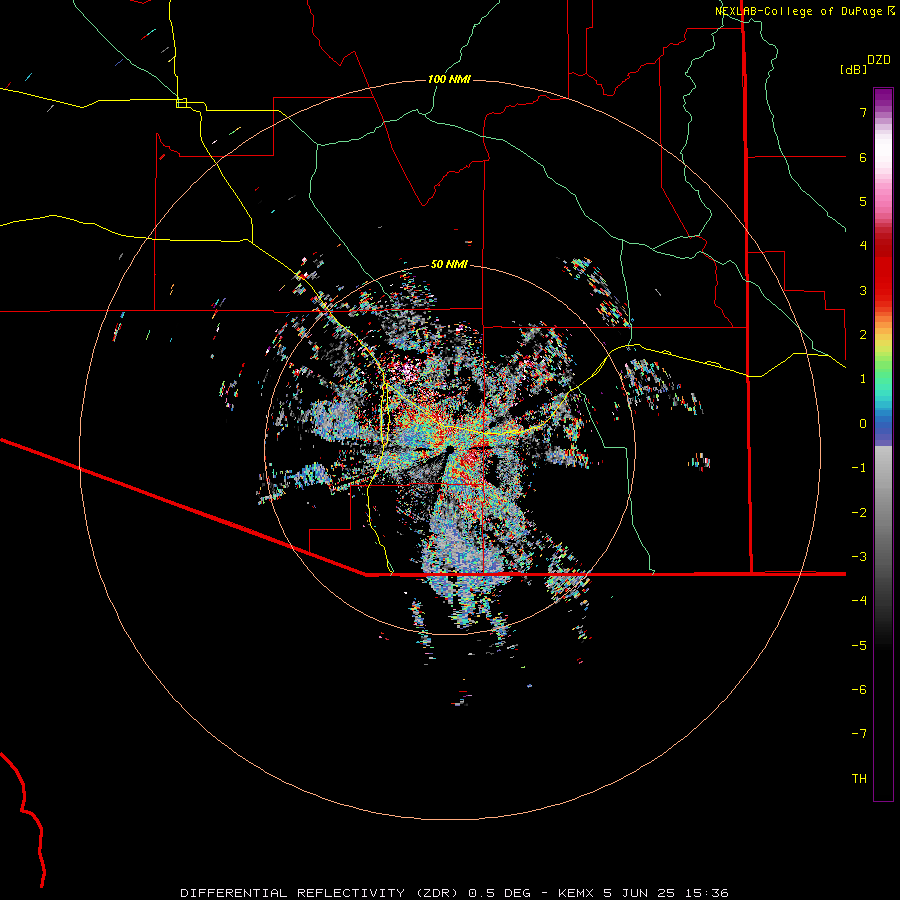Click the 100 NMI range ring label
Screen dimensions: 900x900
click(449, 79)
